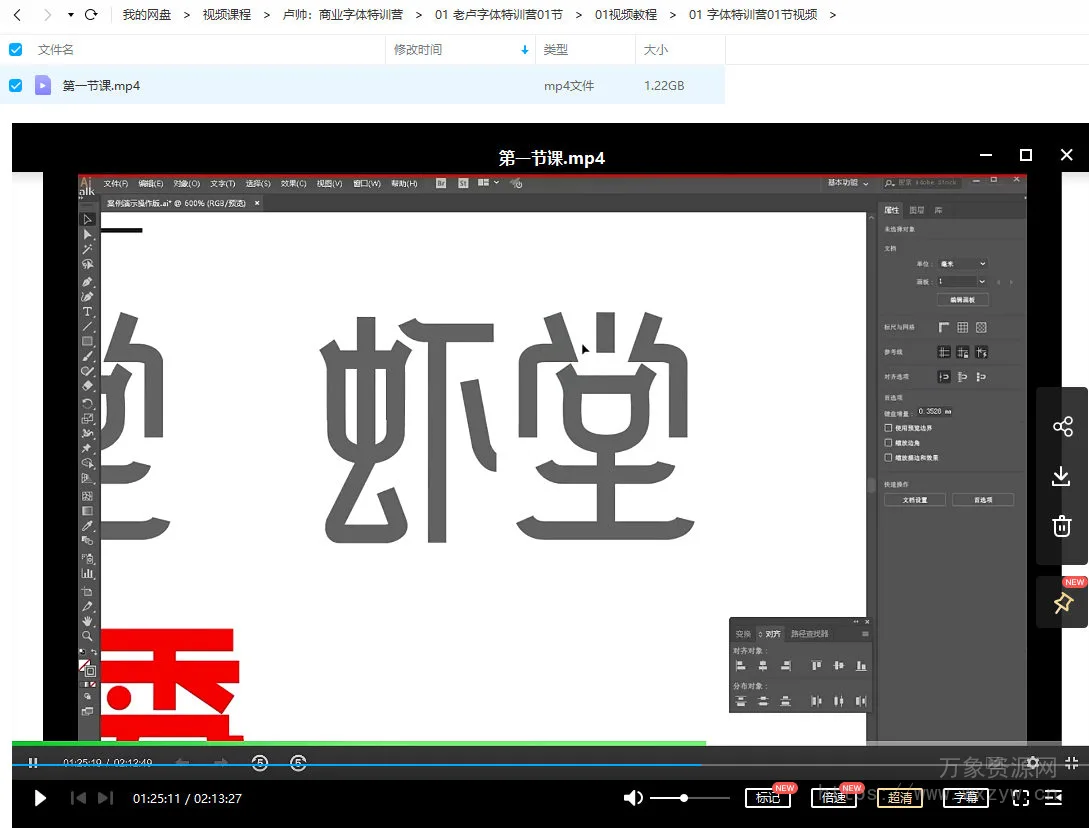The image size is (1089, 828).
Task: Refresh the file list
Action: (x=92, y=15)
